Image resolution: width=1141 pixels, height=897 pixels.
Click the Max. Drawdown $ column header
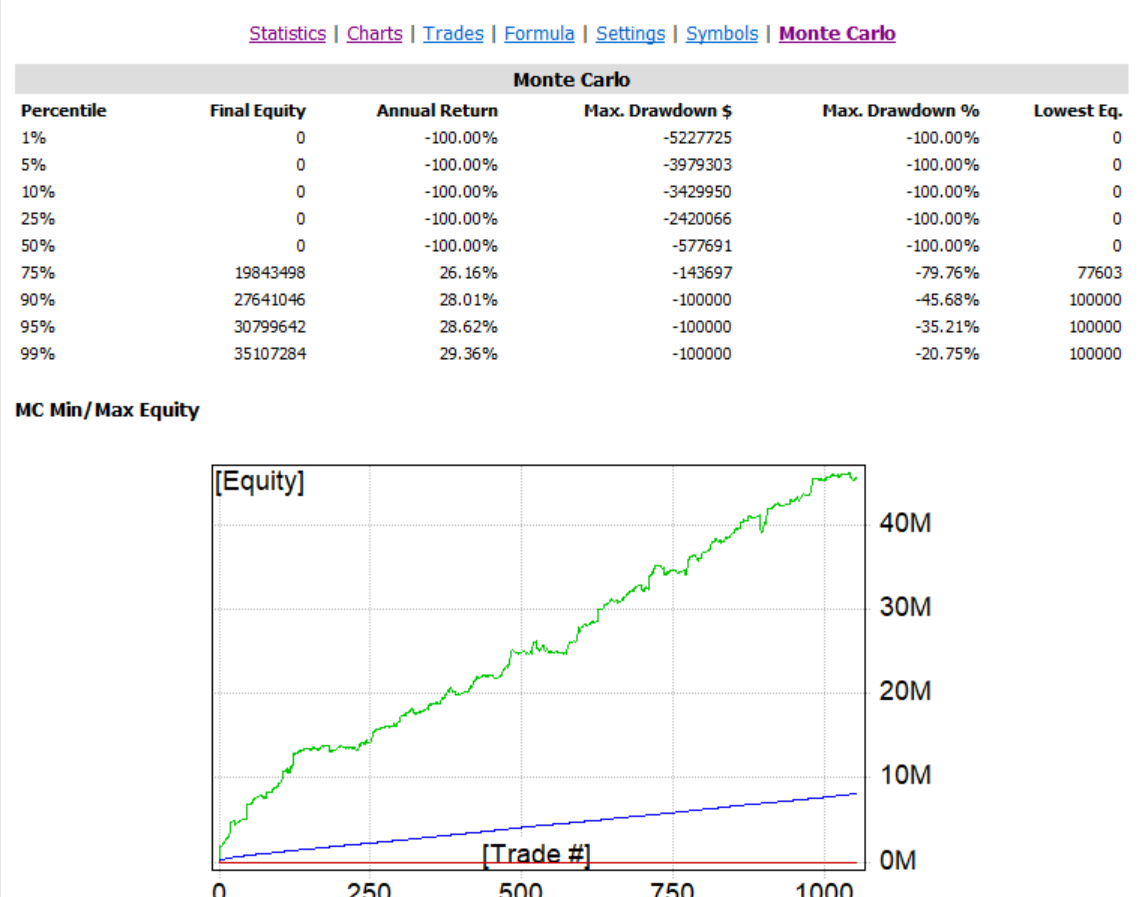[x=657, y=111]
